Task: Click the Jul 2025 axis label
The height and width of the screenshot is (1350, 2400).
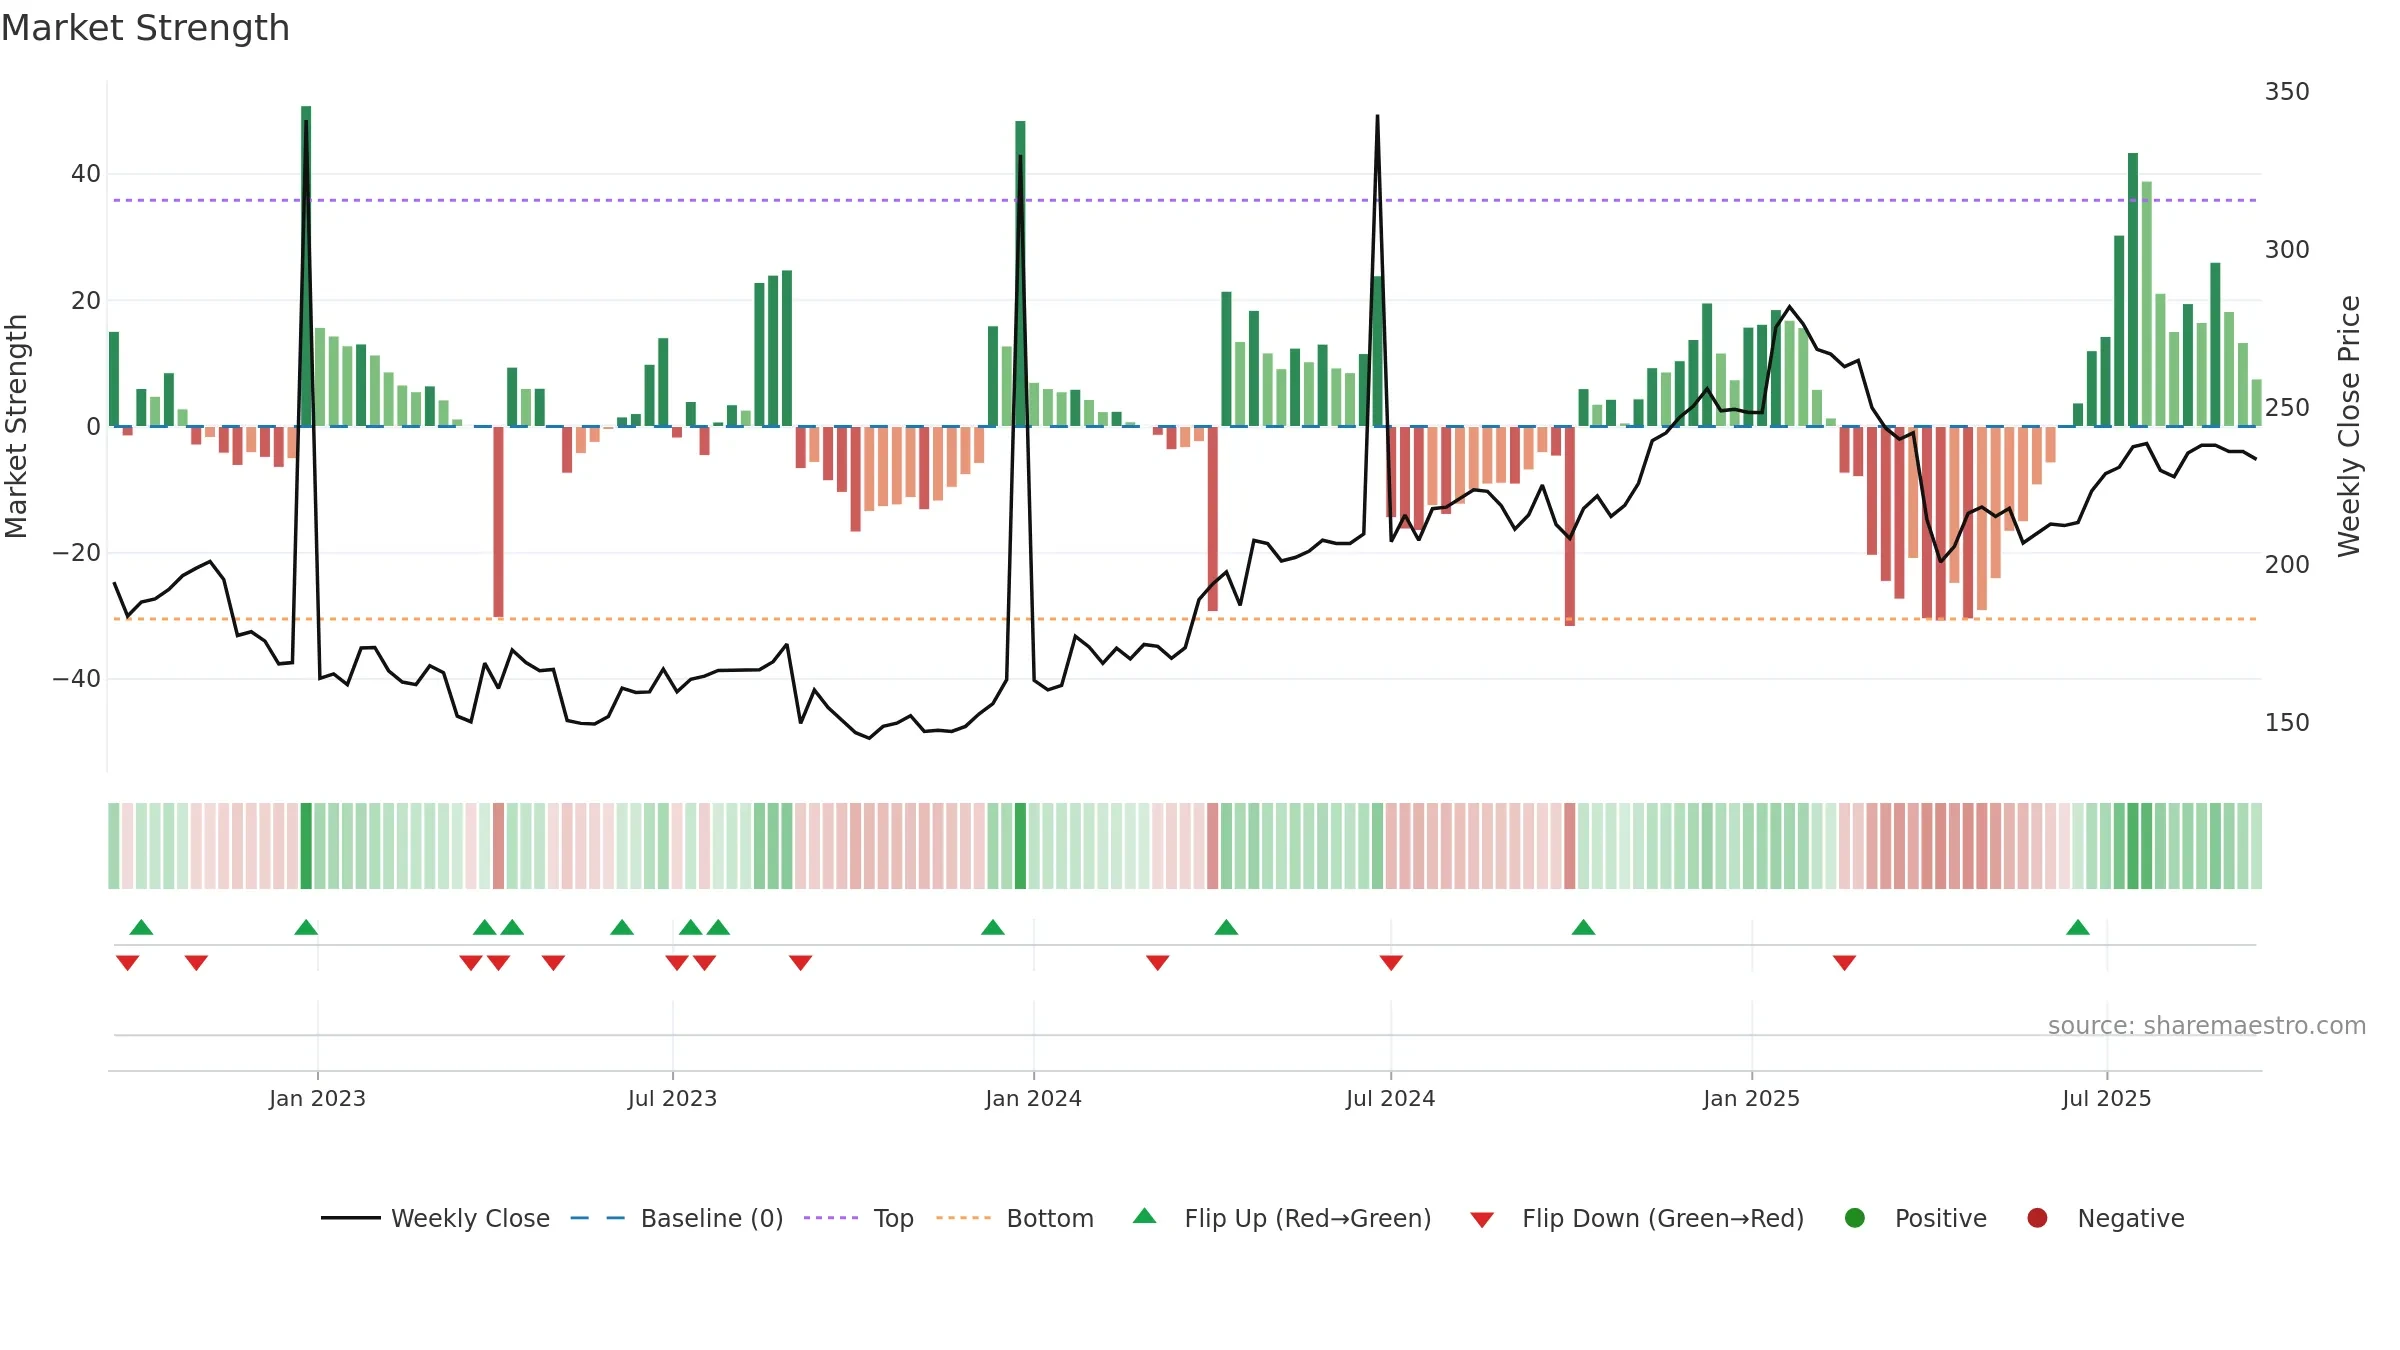Action: point(2106,1098)
